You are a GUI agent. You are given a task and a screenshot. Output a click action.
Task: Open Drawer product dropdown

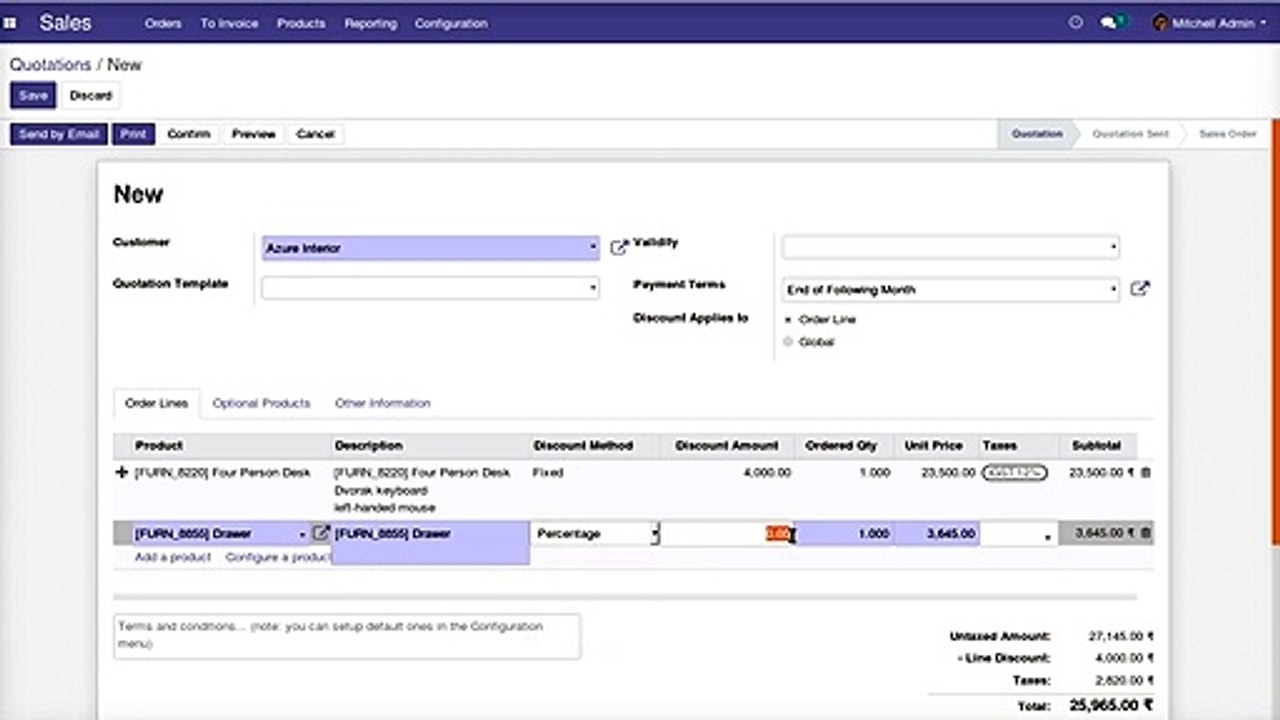click(x=302, y=535)
